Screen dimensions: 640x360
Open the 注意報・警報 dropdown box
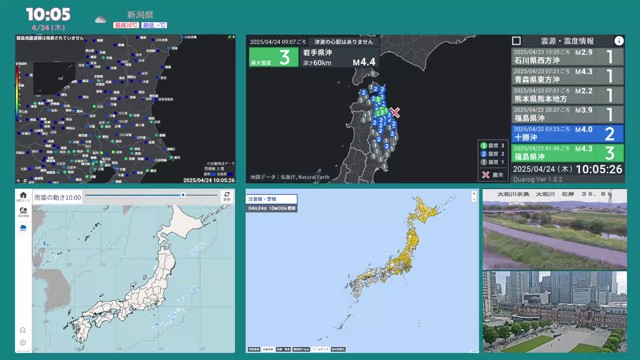point(271,199)
